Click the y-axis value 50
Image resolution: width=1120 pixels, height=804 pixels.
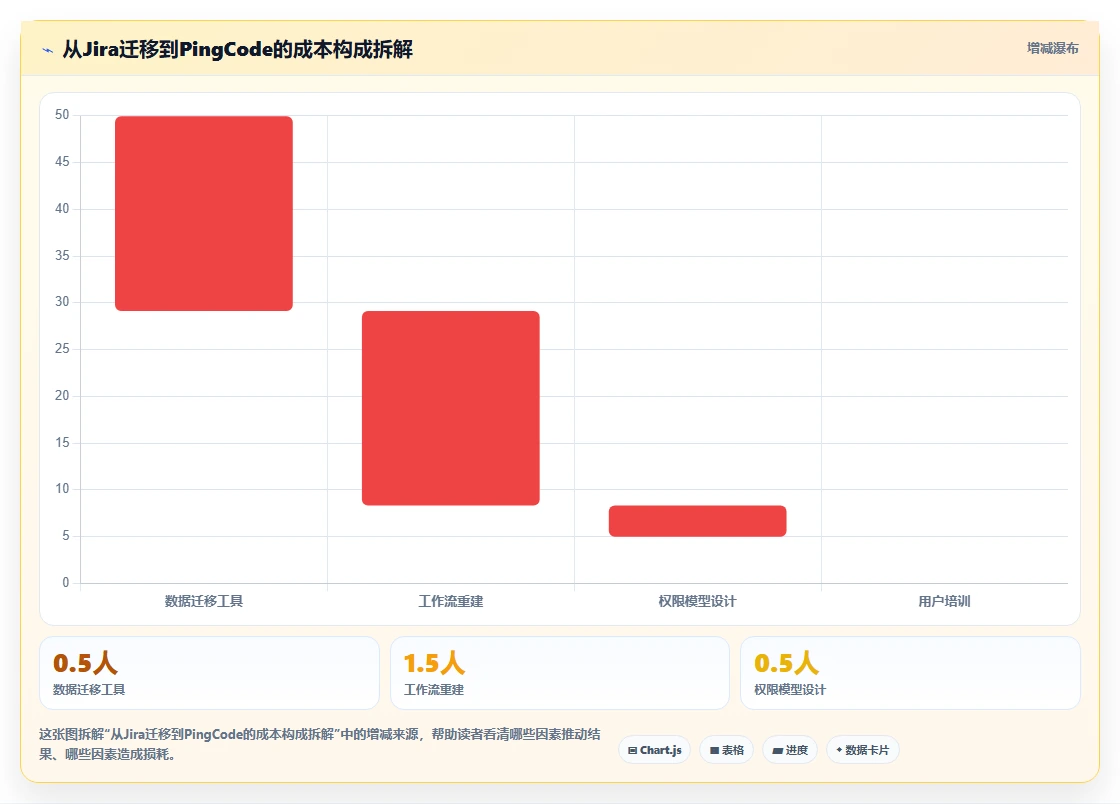(x=62, y=115)
